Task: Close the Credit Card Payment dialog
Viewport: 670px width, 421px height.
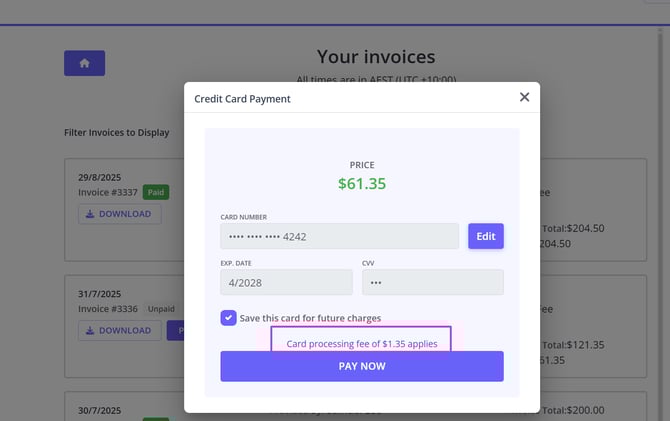Action: click(524, 97)
